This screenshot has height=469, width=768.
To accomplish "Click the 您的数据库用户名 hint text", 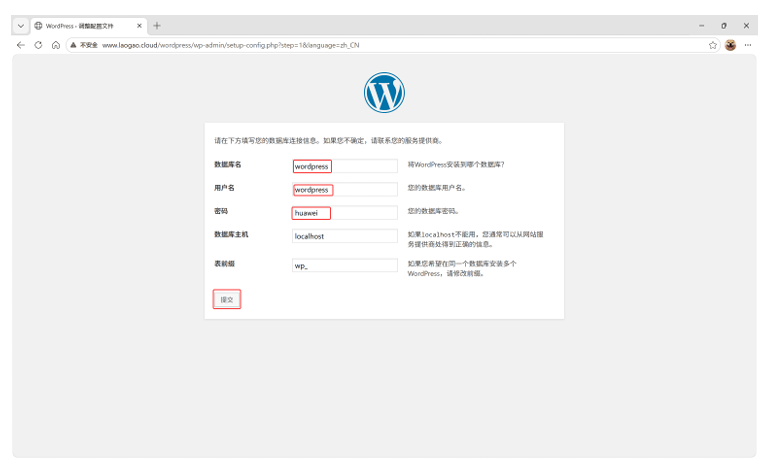I will coord(436,188).
